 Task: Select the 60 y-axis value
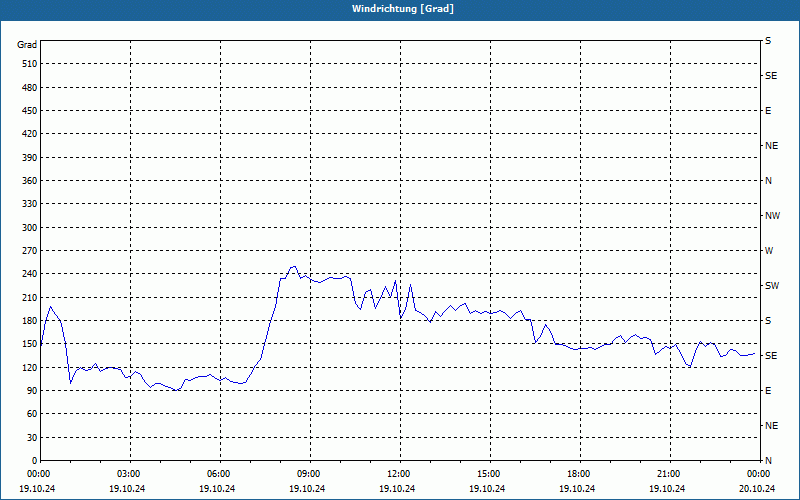tap(32, 414)
